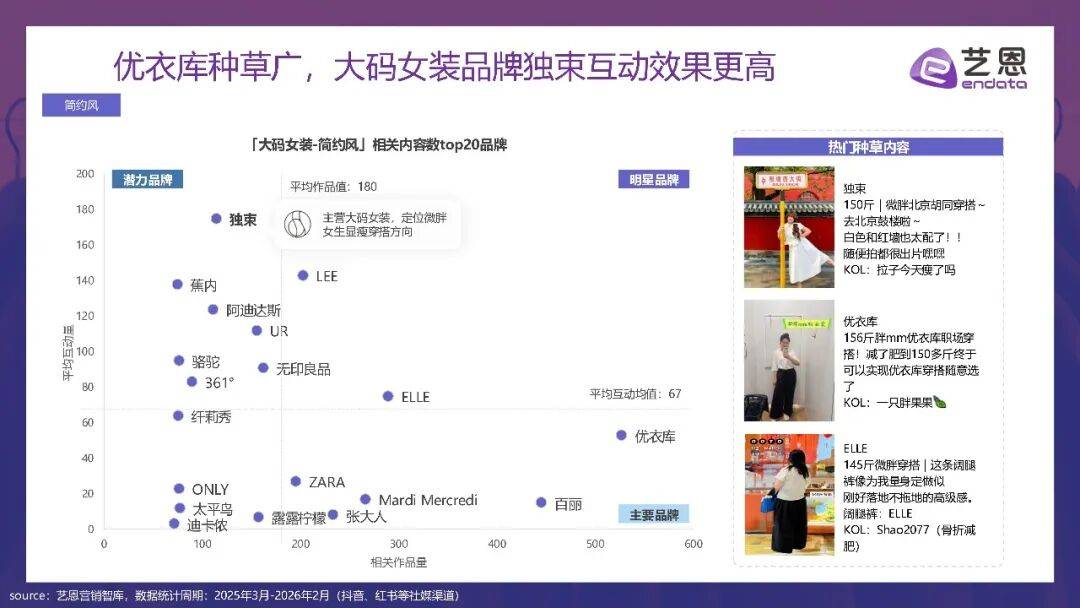The image size is (1080, 608).
Task: Open the 优衣库 outfit post thumbnail
Action: tap(788, 361)
